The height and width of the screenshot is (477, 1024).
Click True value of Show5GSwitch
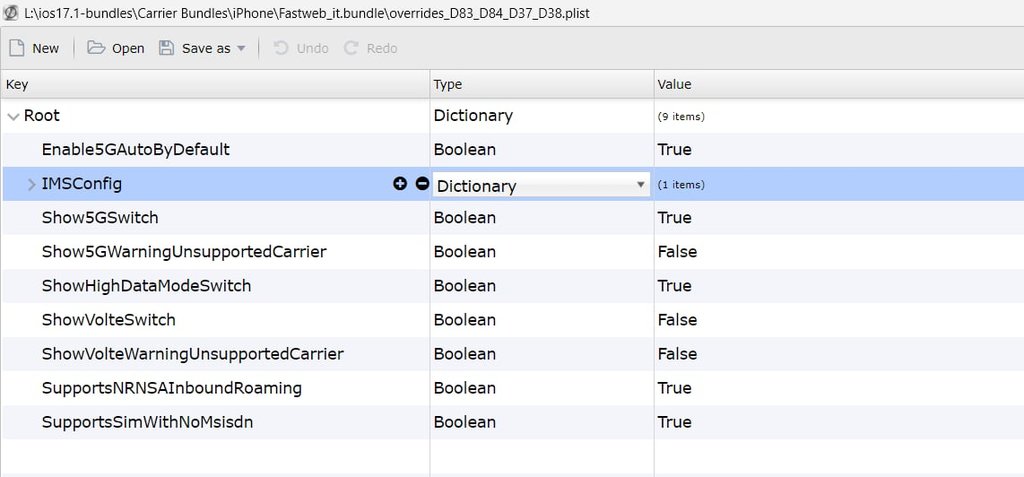[x=675, y=218]
